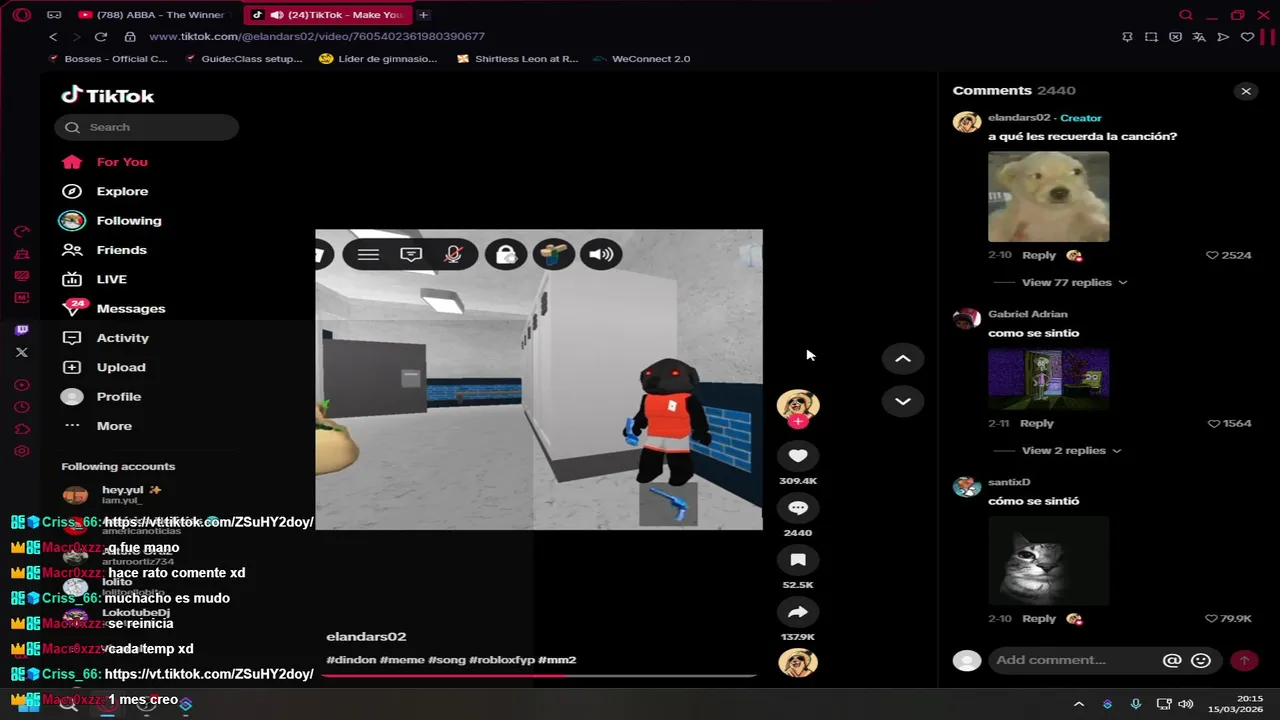This screenshot has width=1280, height=720.
Task: Open the puppy image in creator's comment
Action: pos(1048,196)
